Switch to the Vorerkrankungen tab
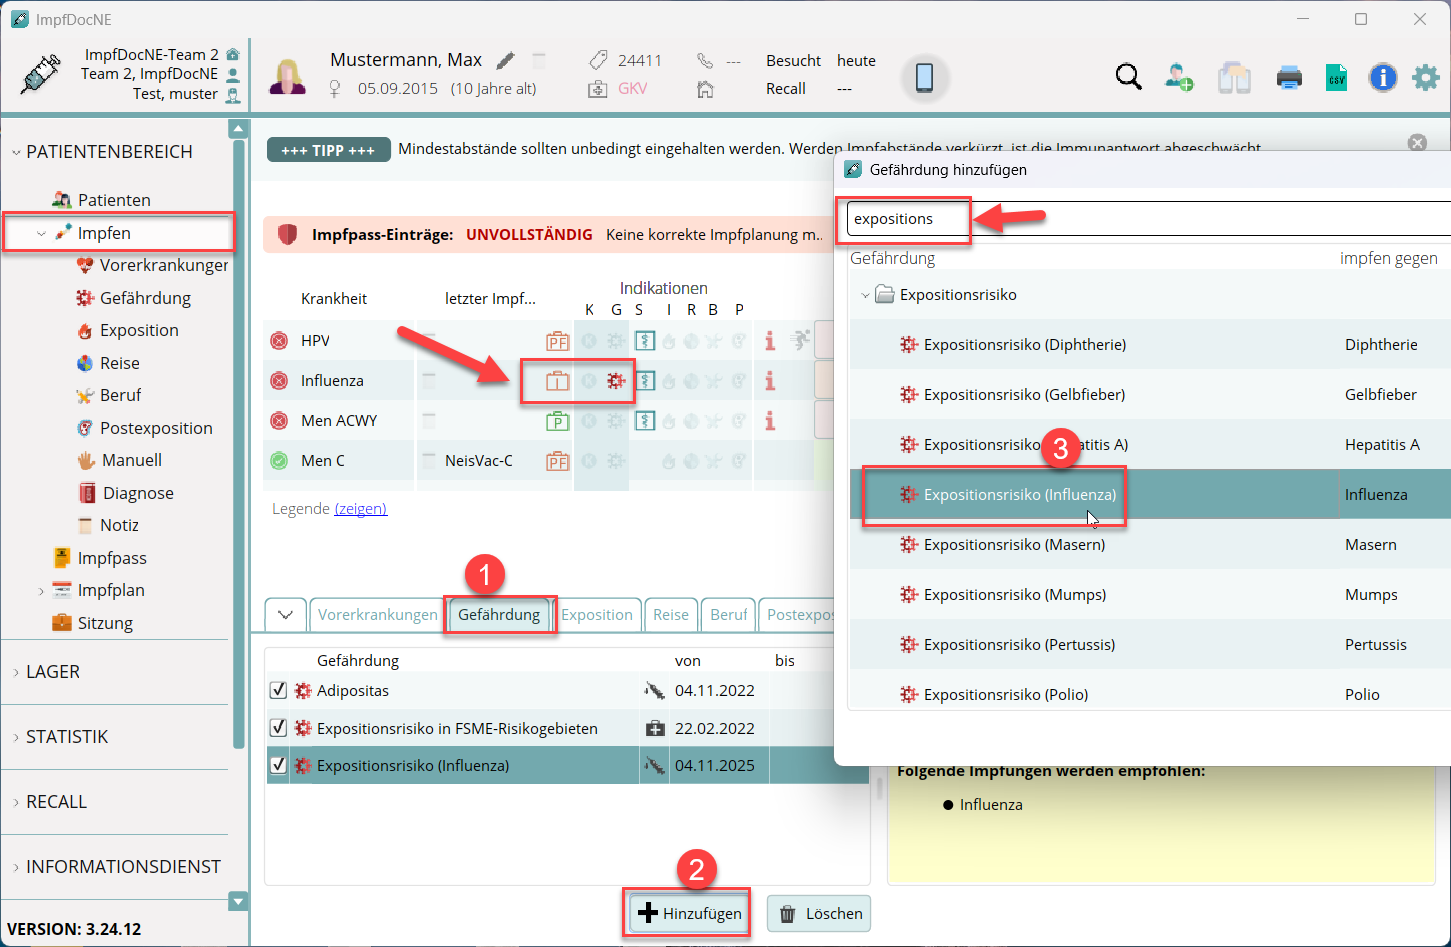This screenshot has width=1451, height=947. click(377, 615)
